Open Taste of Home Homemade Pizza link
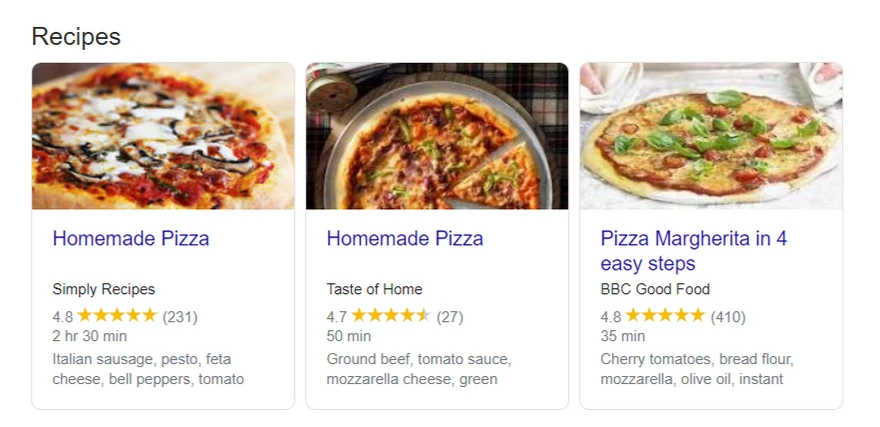This screenshot has width=880, height=427. 405,239
